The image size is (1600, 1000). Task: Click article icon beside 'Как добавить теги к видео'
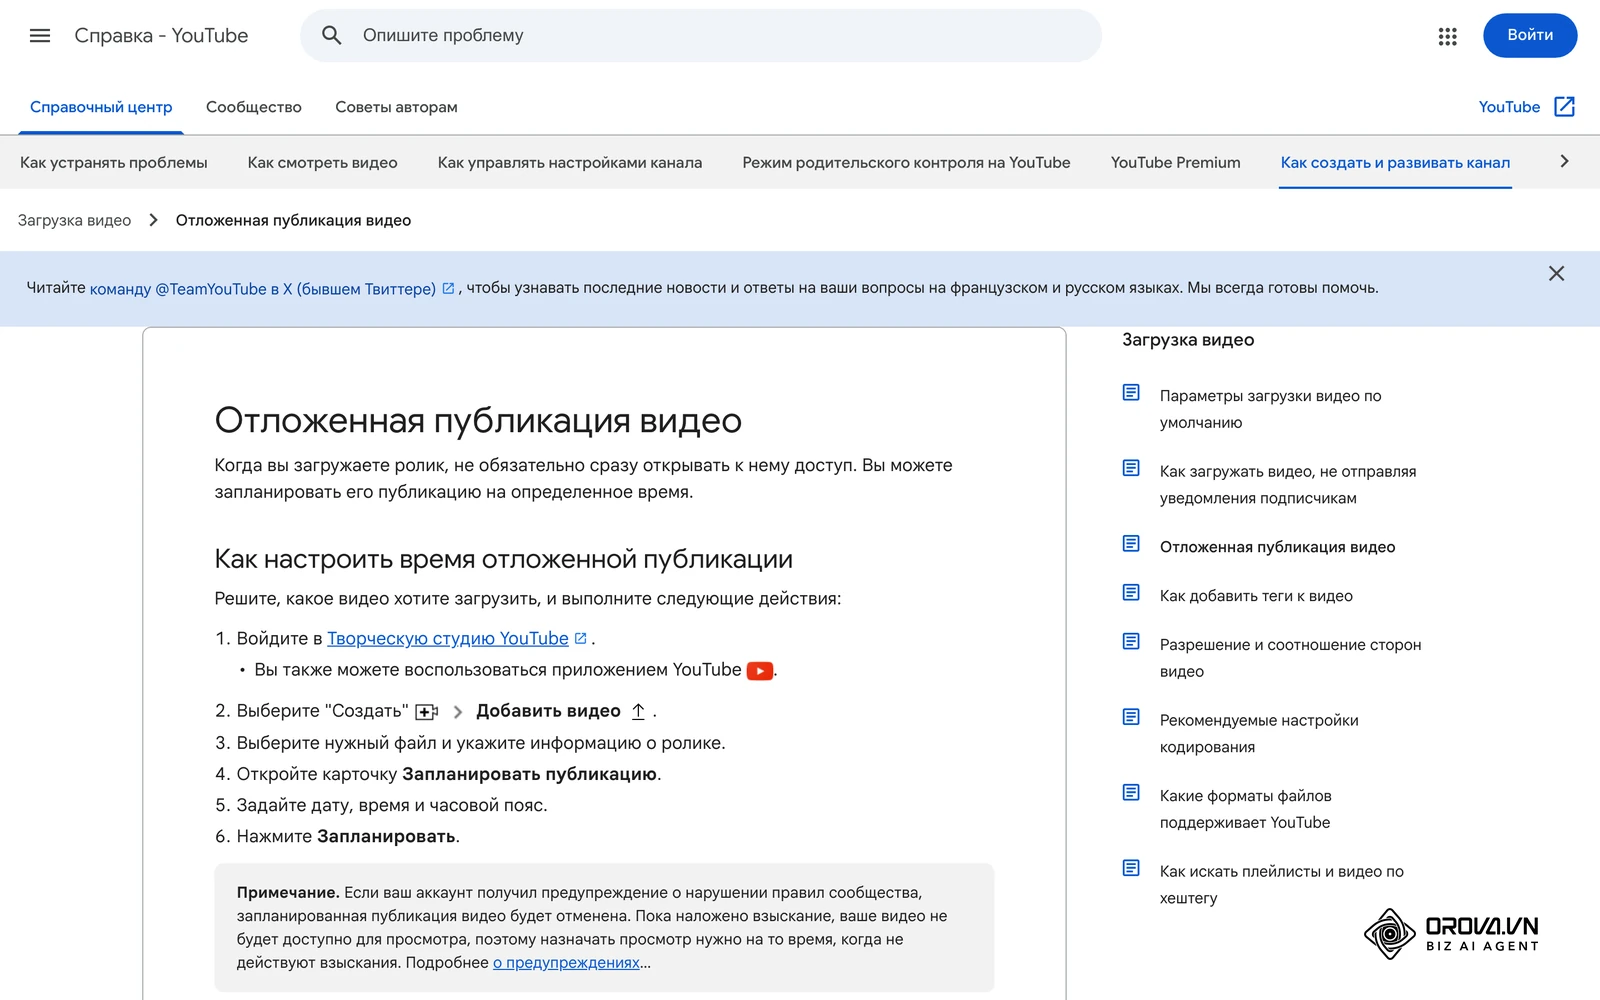(1131, 593)
